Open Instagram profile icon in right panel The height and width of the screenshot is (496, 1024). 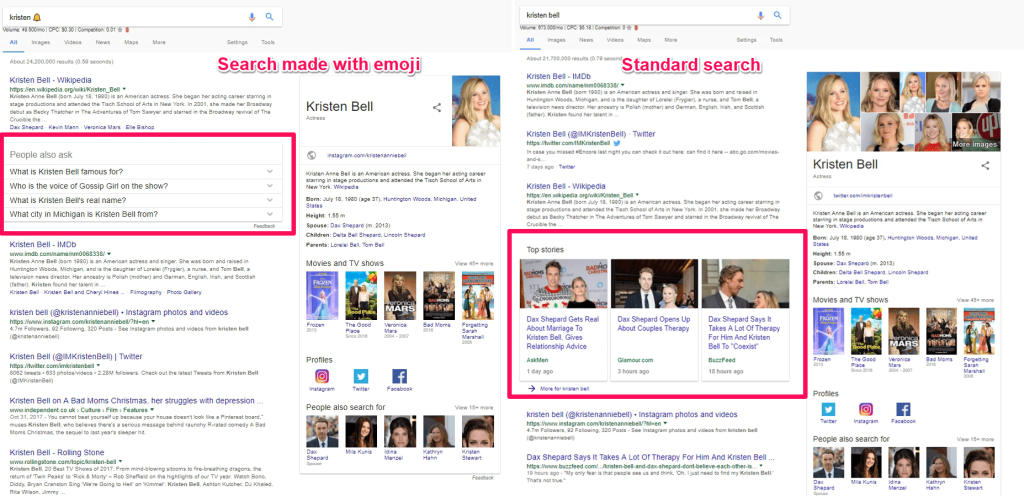click(866, 409)
